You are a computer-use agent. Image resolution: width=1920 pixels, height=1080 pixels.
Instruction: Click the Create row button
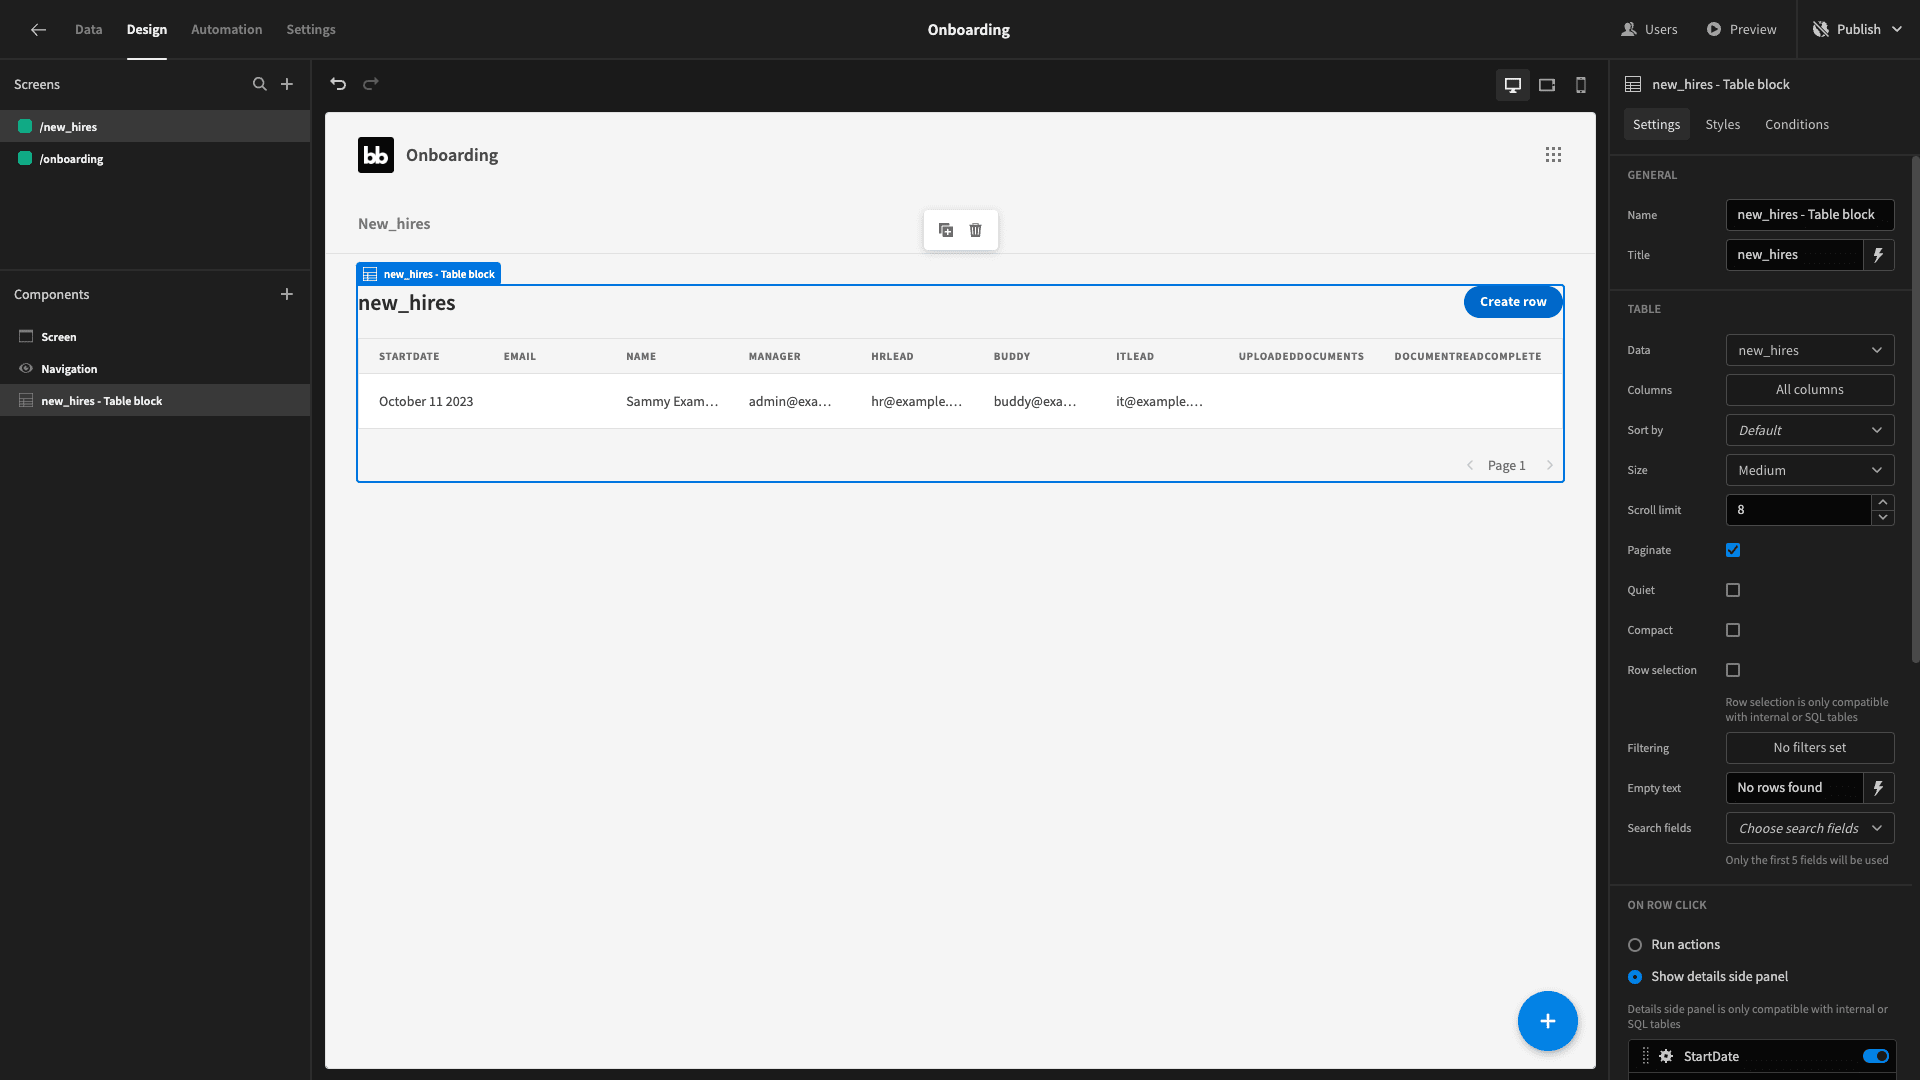(x=1513, y=302)
